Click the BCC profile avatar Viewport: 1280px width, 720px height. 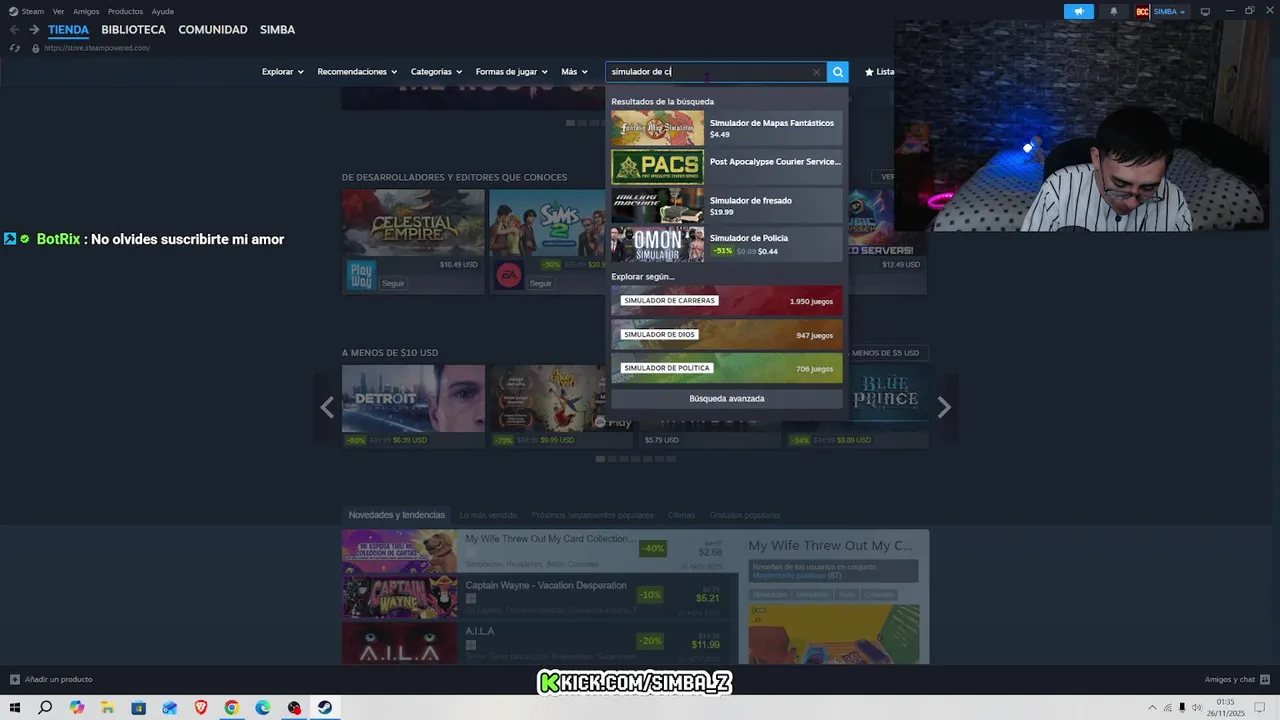pyautogui.click(x=1142, y=12)
